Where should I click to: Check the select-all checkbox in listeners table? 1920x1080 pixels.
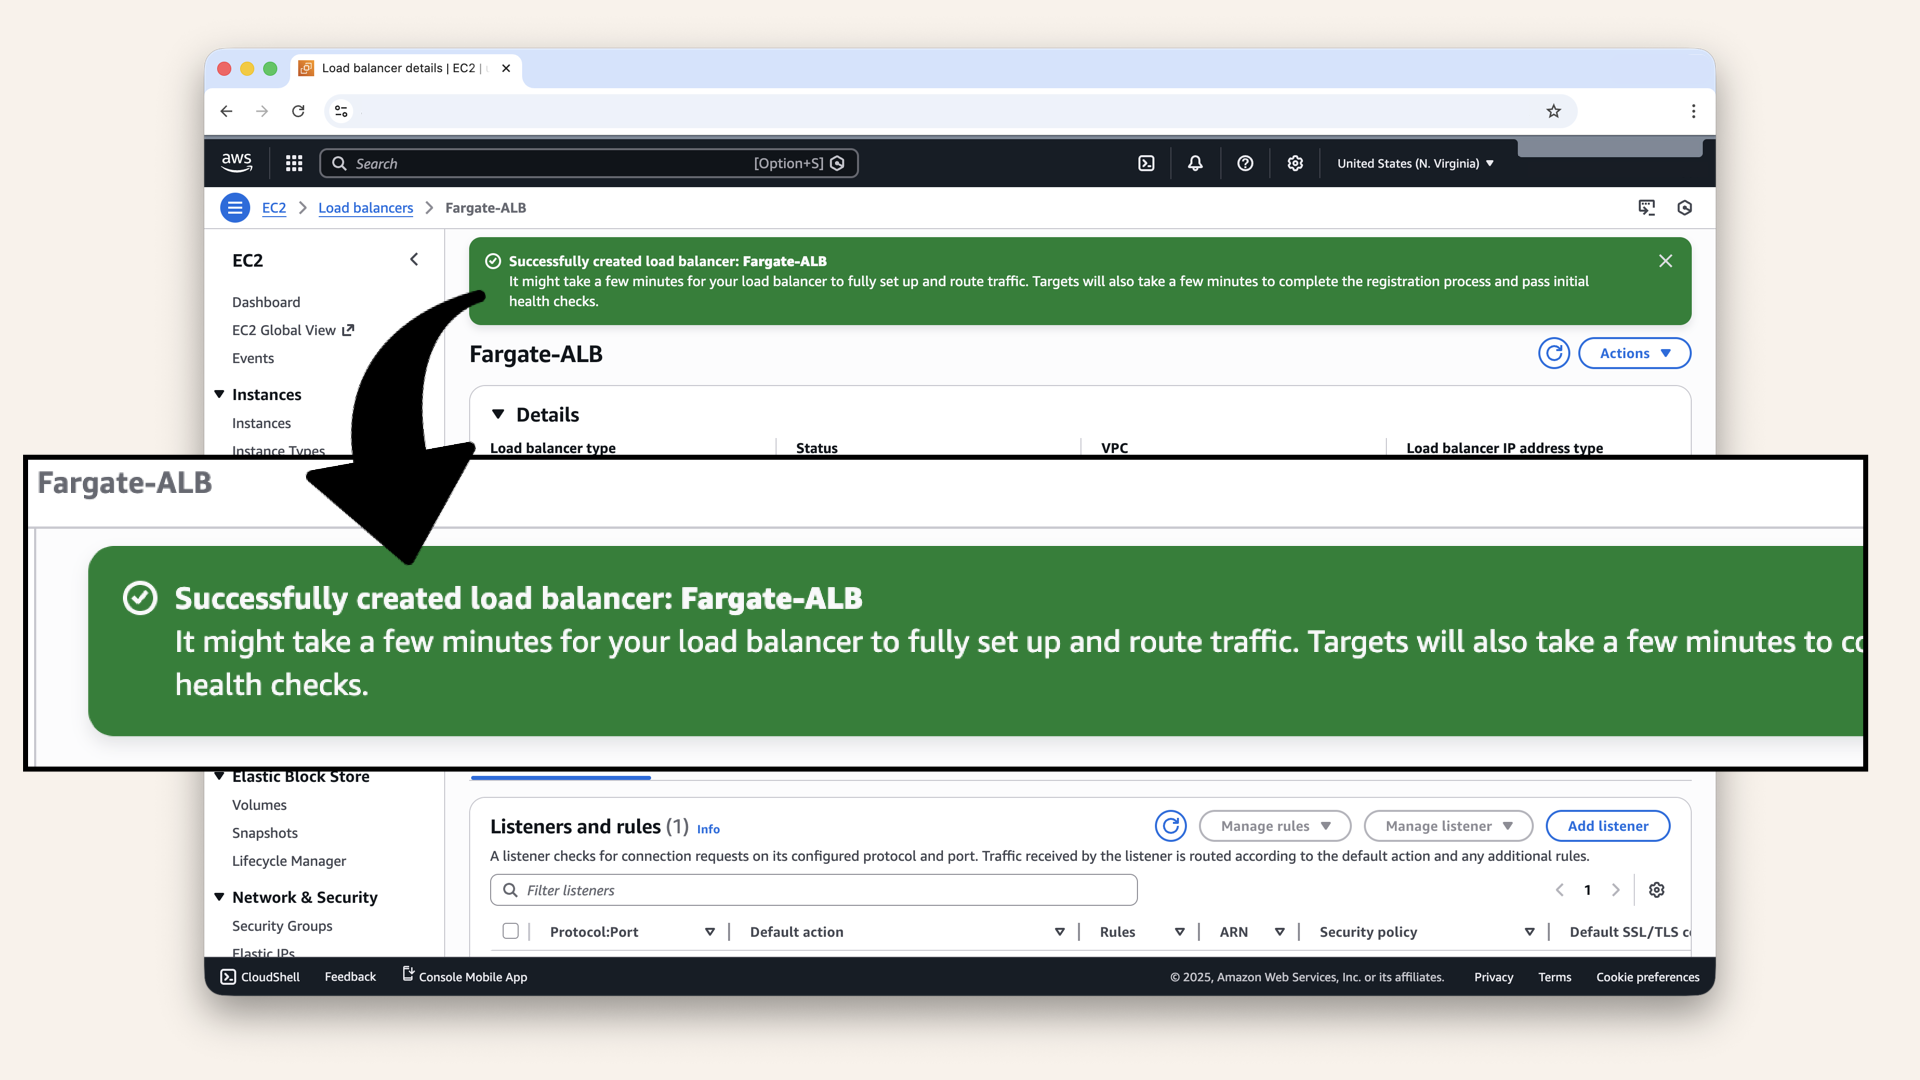pyautogui.click(x=510, y=931)
